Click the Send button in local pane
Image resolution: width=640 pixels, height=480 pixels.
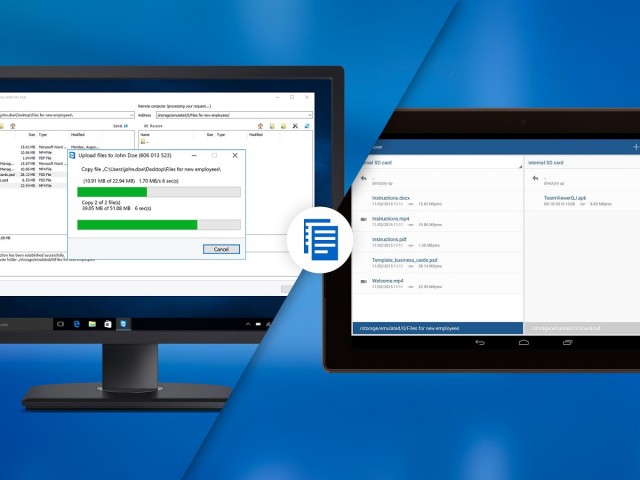point(120,126)
